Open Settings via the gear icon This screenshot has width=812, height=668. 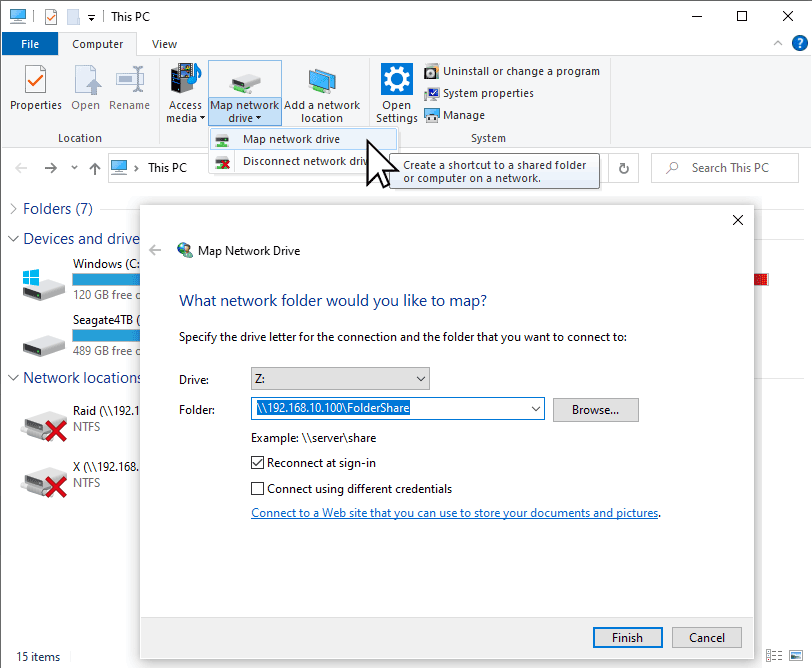coord(397,79)
